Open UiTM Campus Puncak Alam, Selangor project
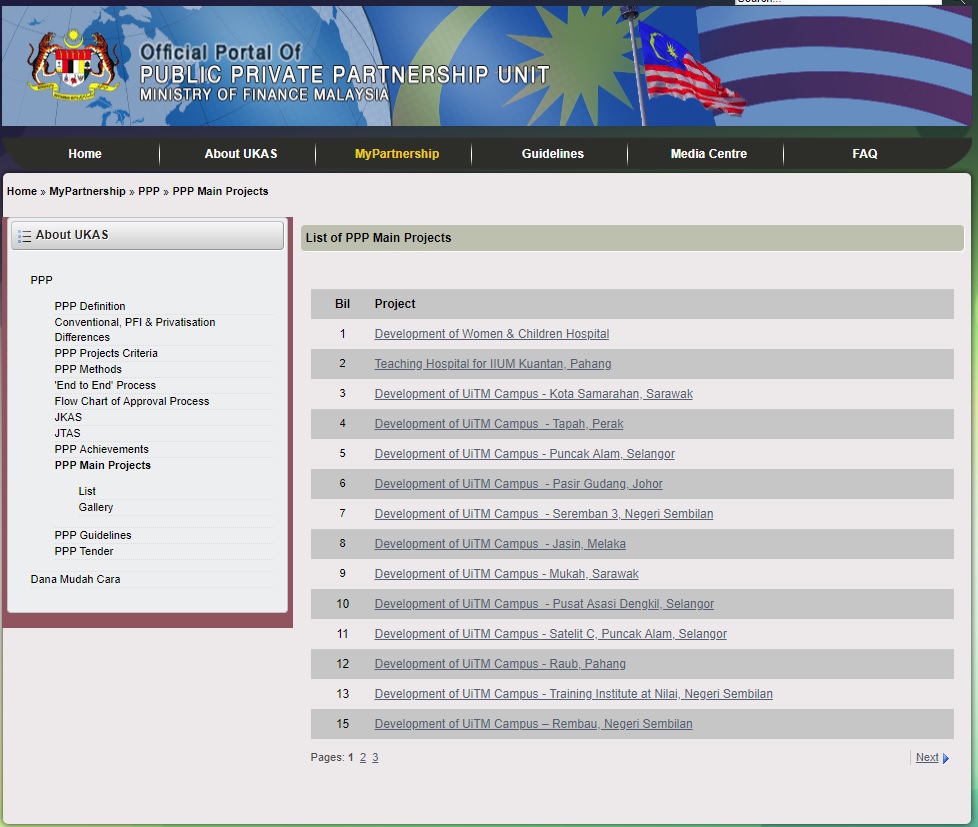This screenshot has height=827, width=978. point(524,454)
